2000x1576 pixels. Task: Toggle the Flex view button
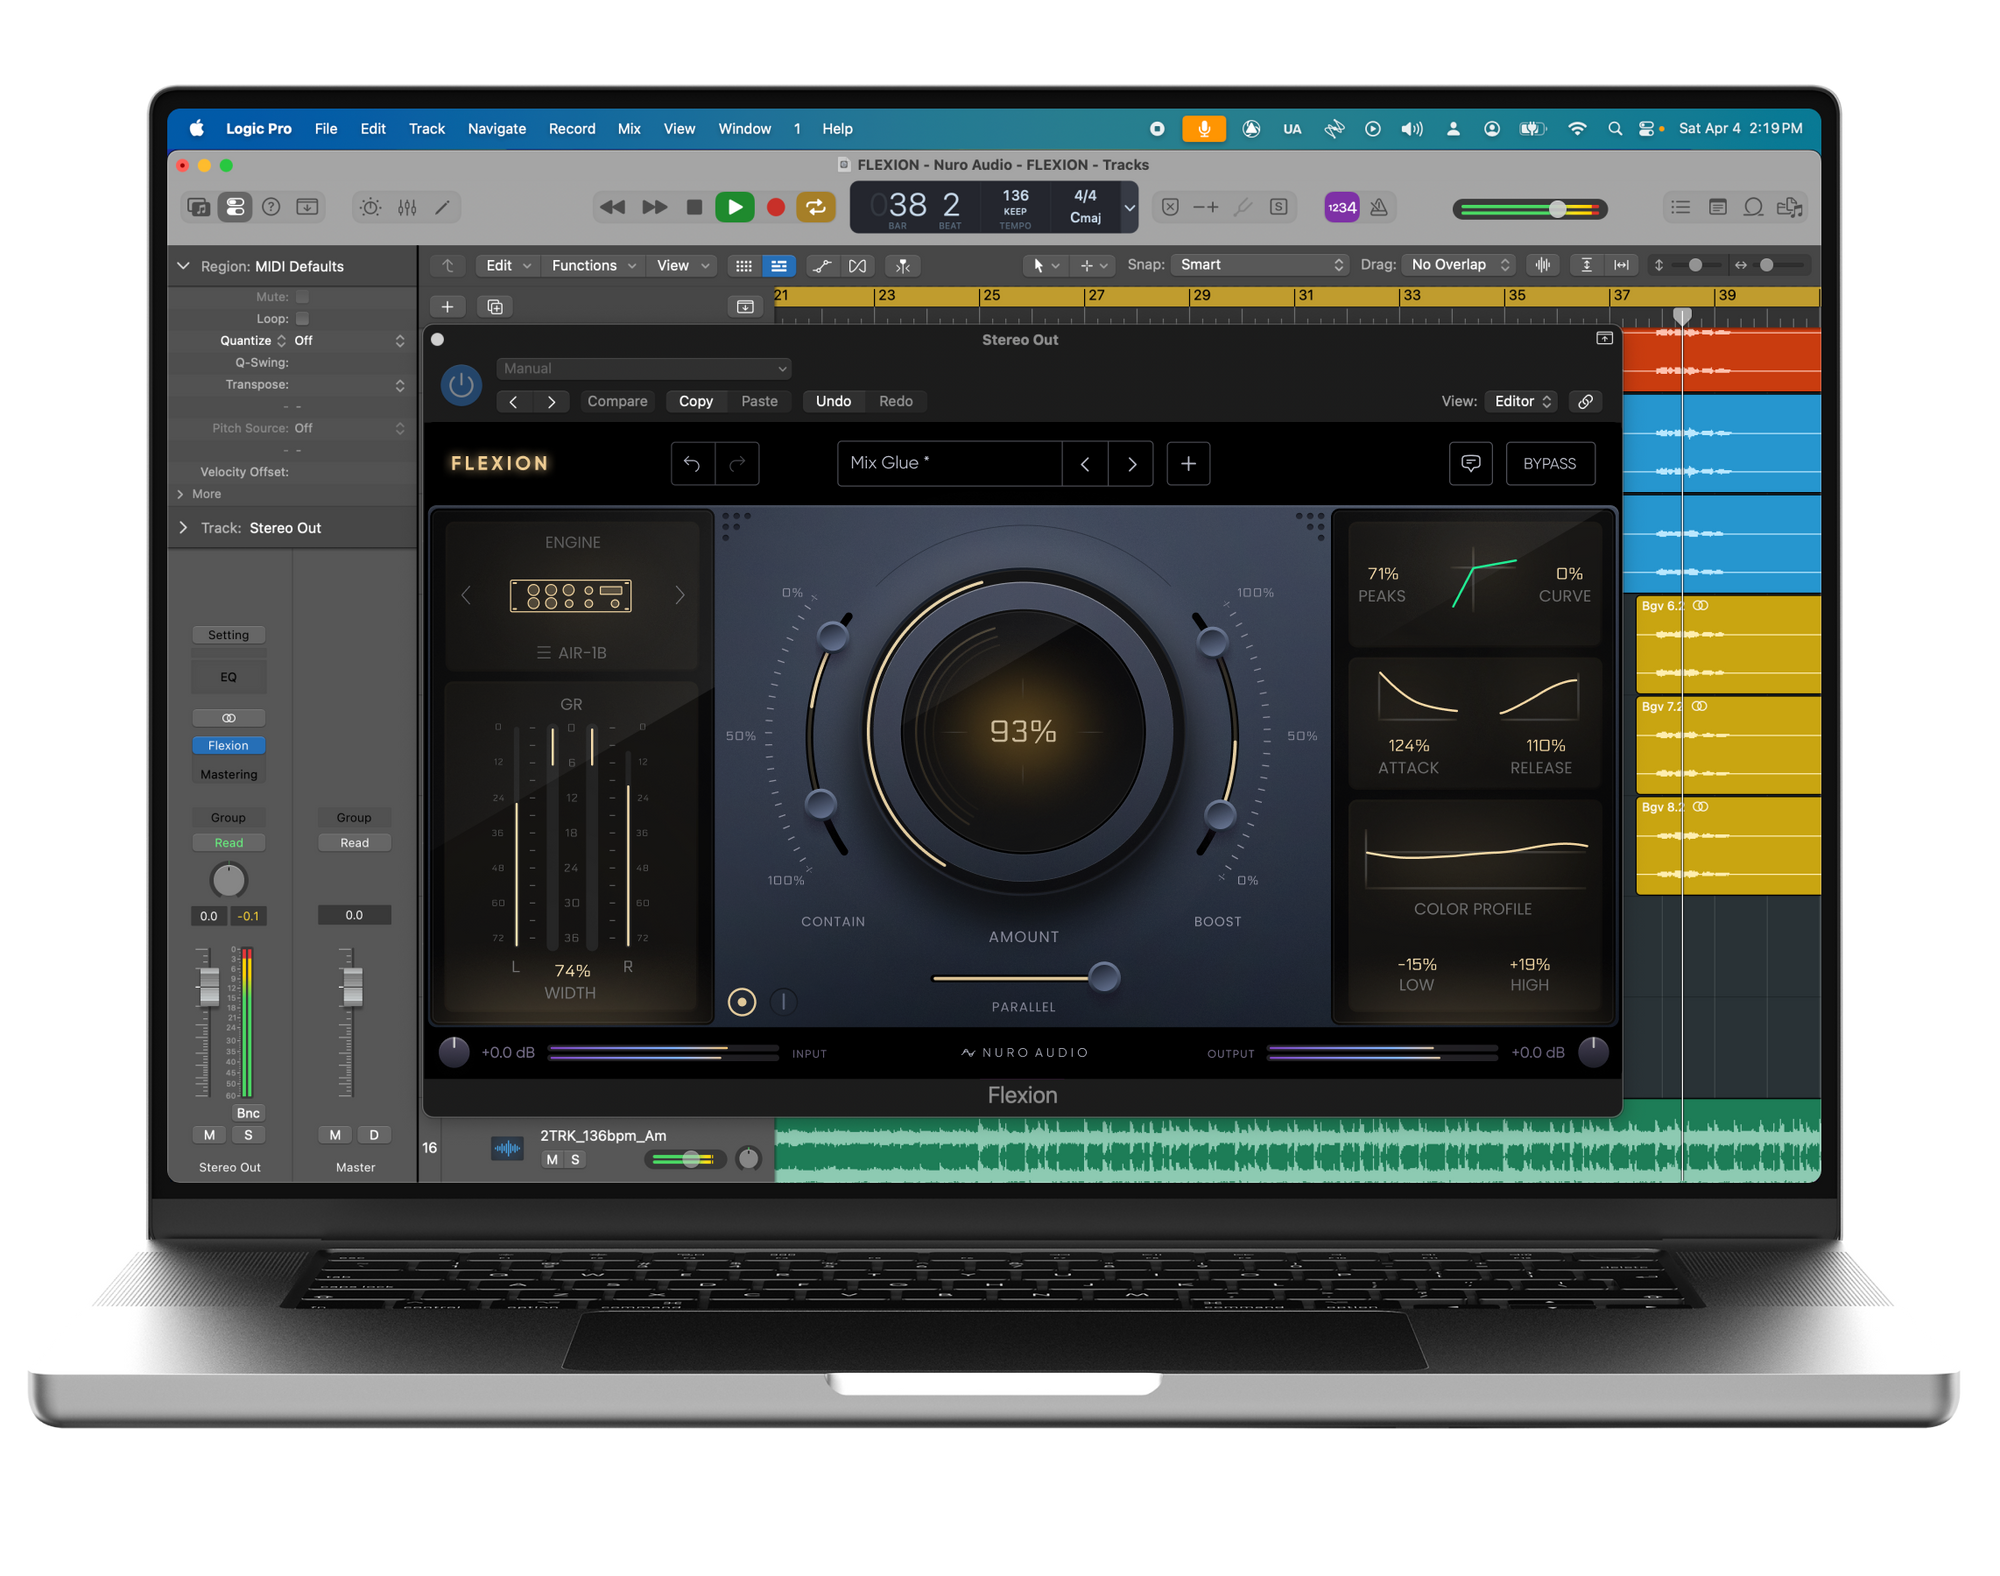(x=857, y=265)
